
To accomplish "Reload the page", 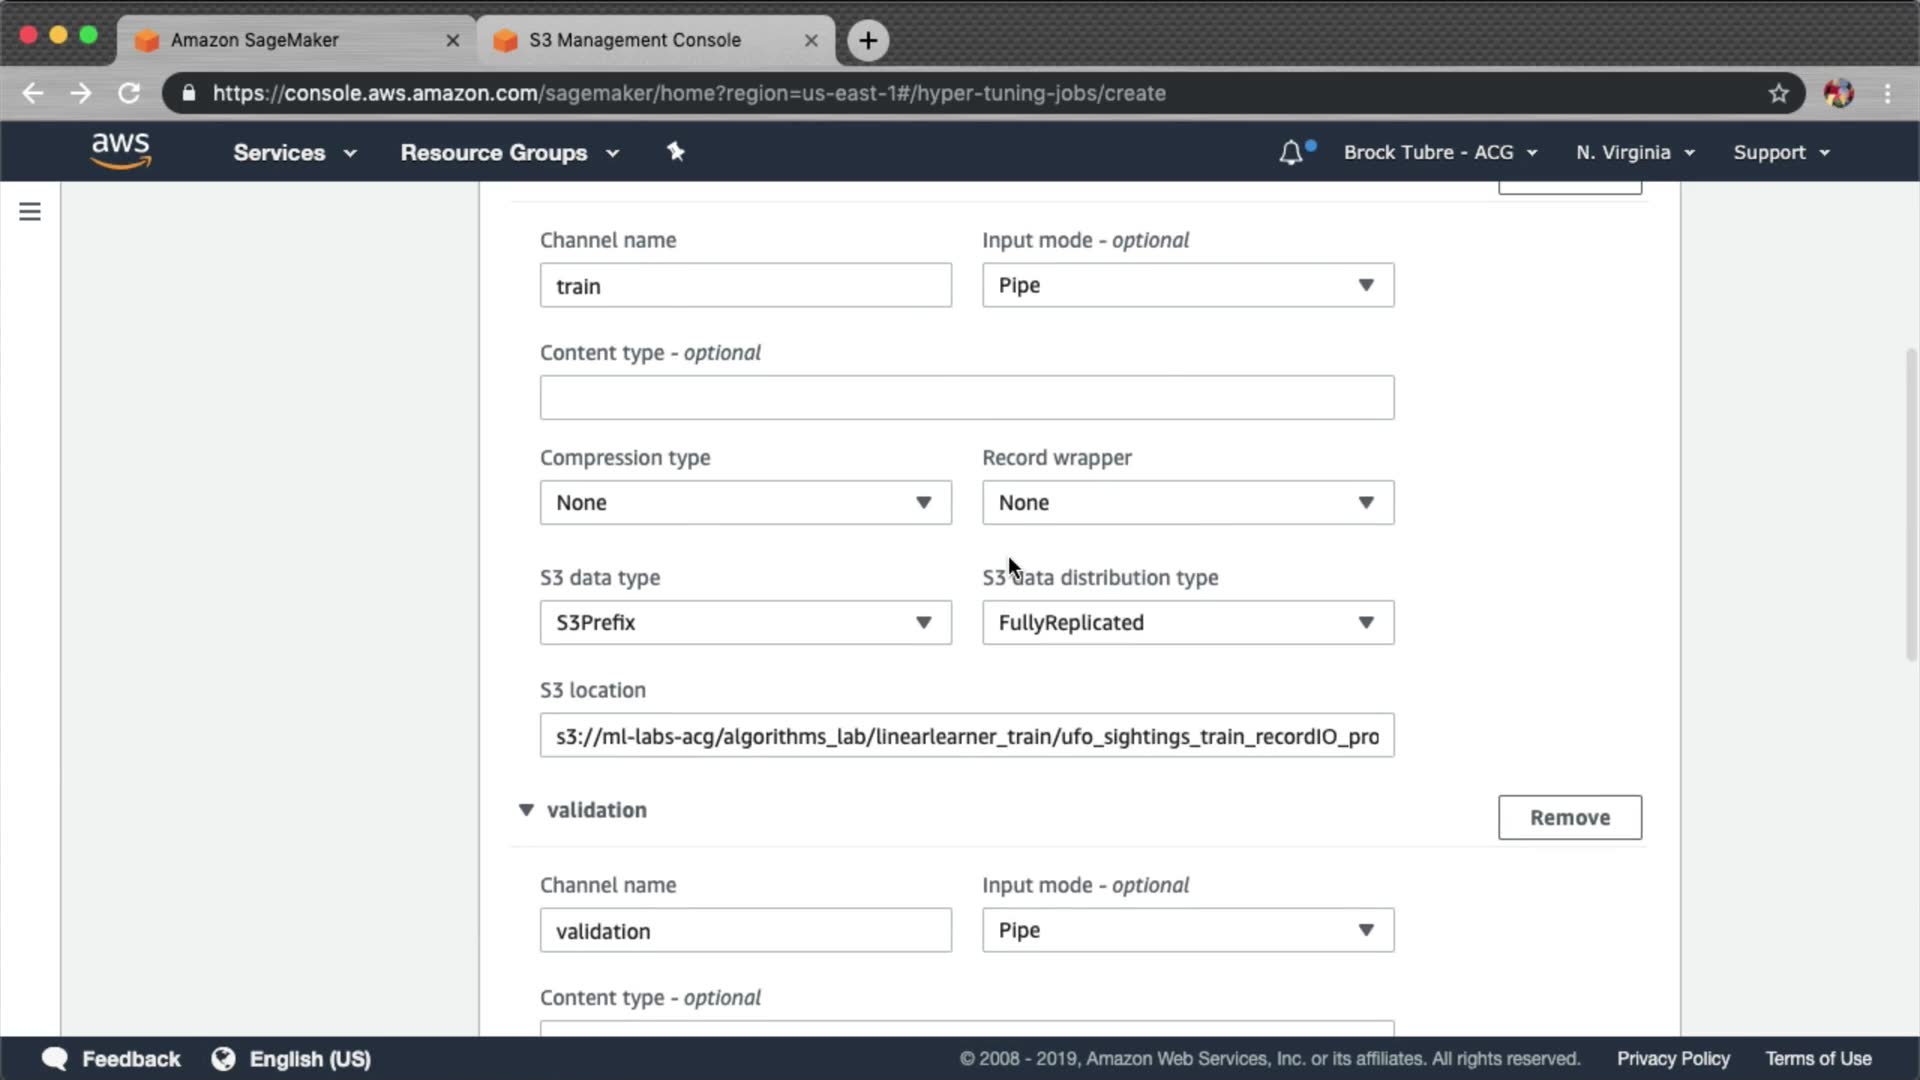I will click(x=129, y=93).
